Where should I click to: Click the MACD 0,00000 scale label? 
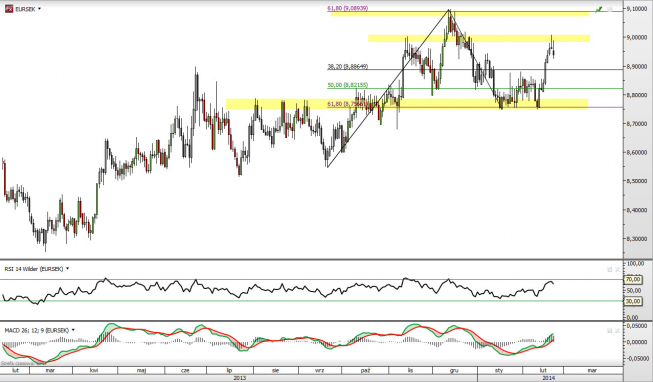(637, 342)
